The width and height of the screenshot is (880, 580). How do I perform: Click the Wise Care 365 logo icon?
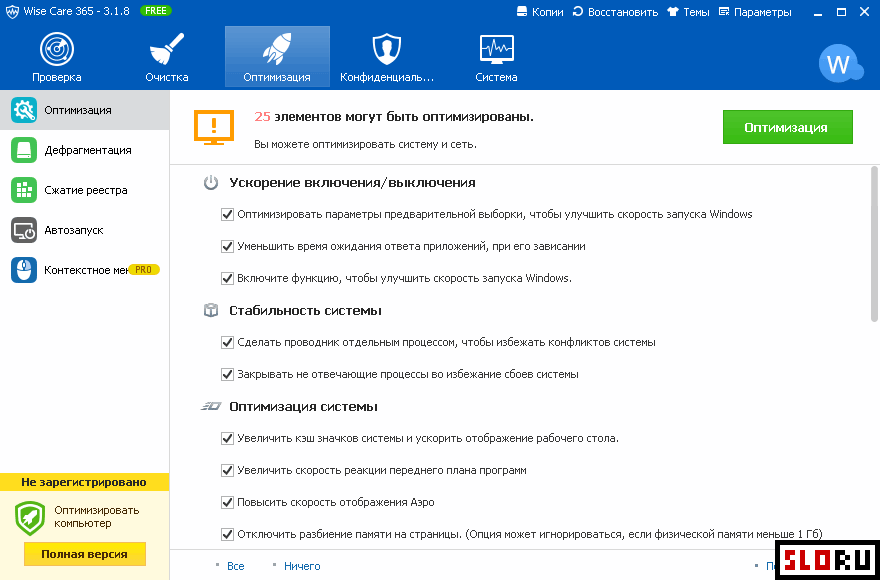point(12,12)
